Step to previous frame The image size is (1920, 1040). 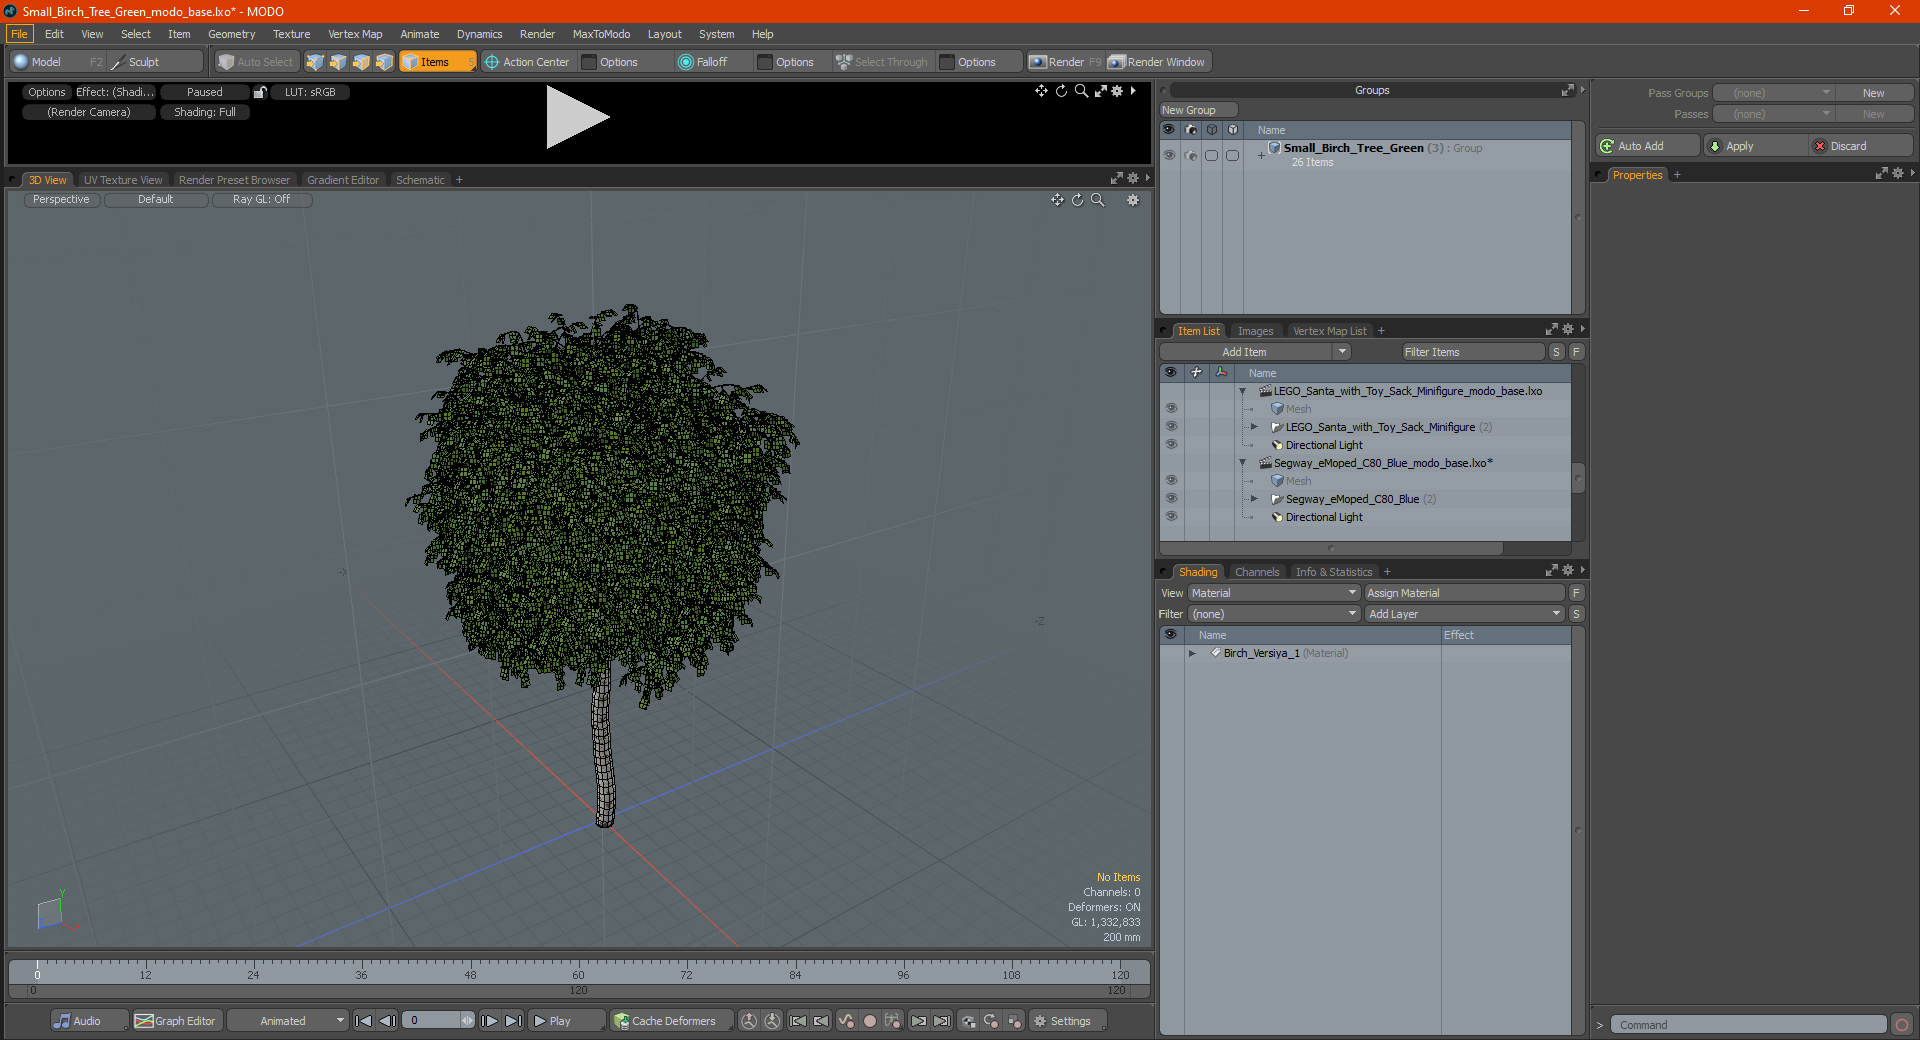[388, 1021]
